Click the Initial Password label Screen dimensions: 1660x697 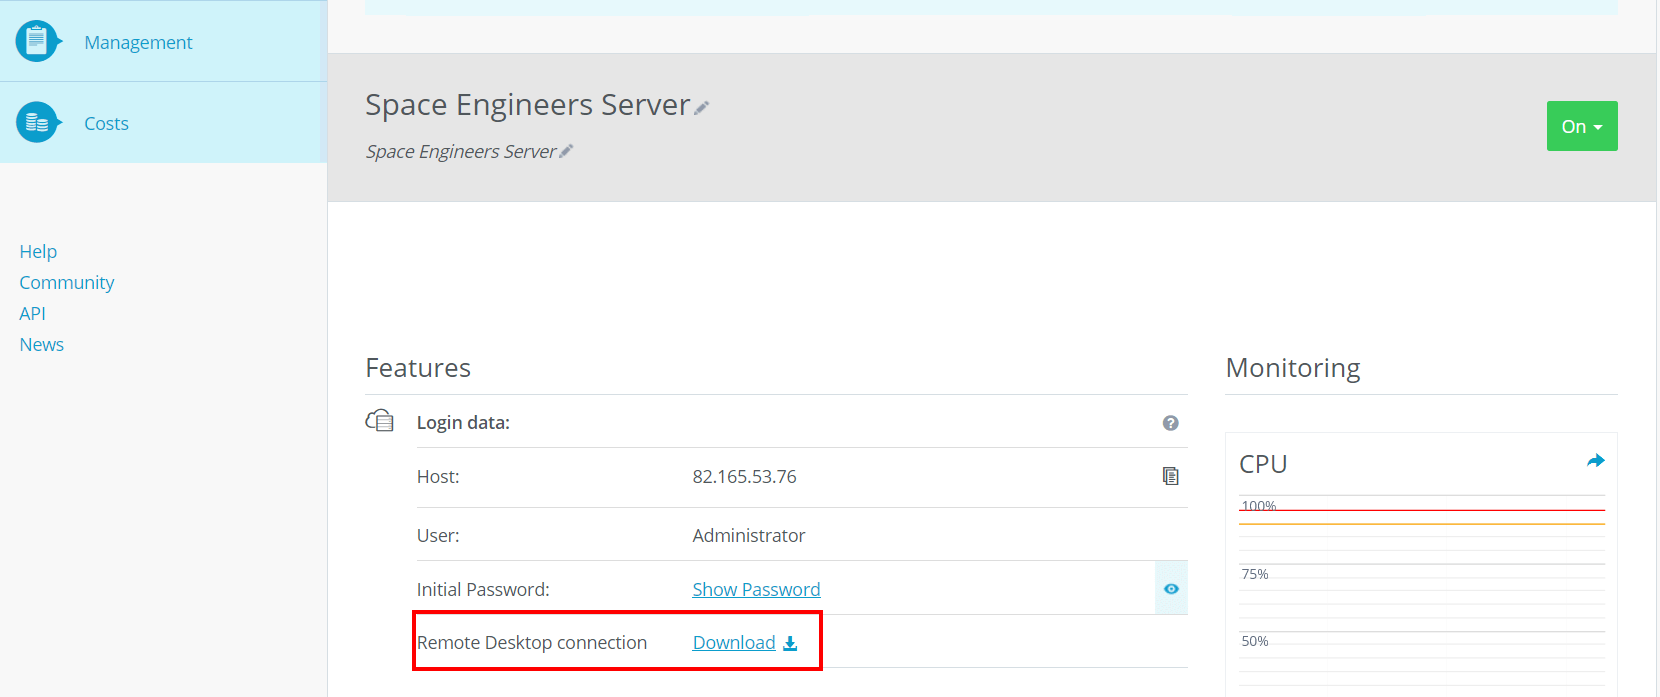tap(483, 589)
